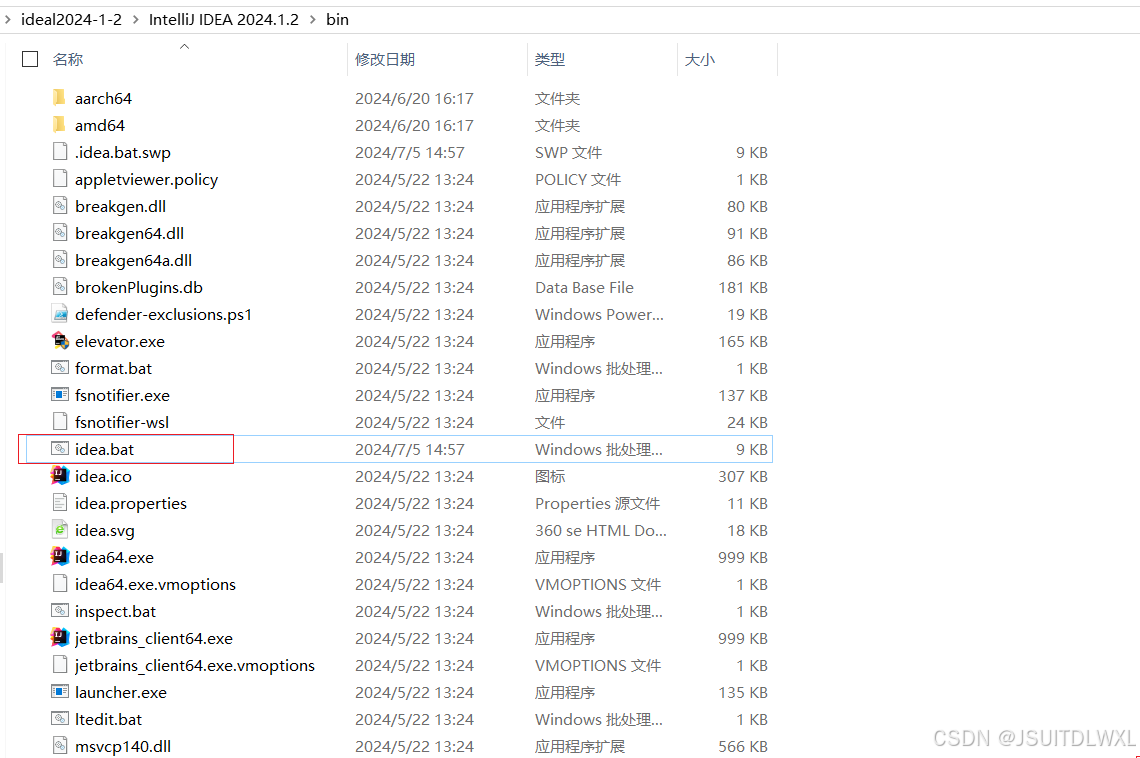
Task: Click the bin breadcrumb segment
Action: (337, 20)
